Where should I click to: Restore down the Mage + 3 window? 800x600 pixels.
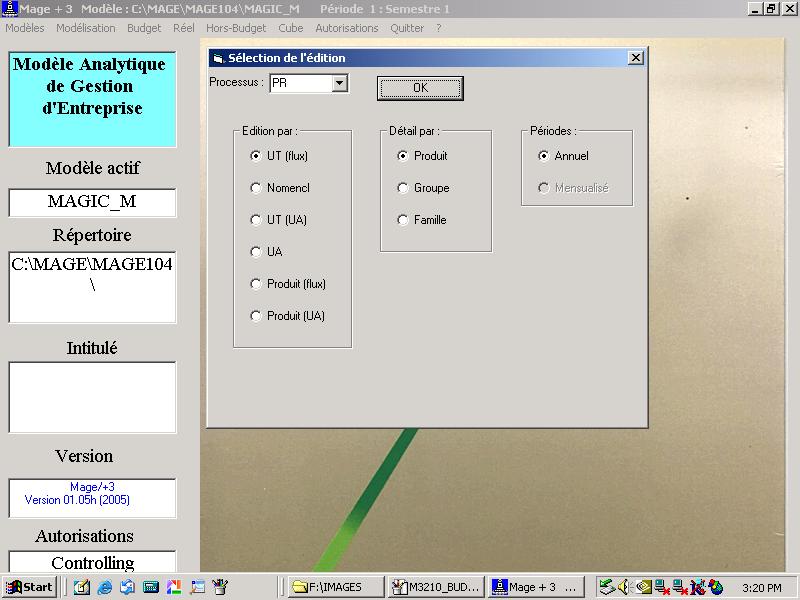[771, 9]
